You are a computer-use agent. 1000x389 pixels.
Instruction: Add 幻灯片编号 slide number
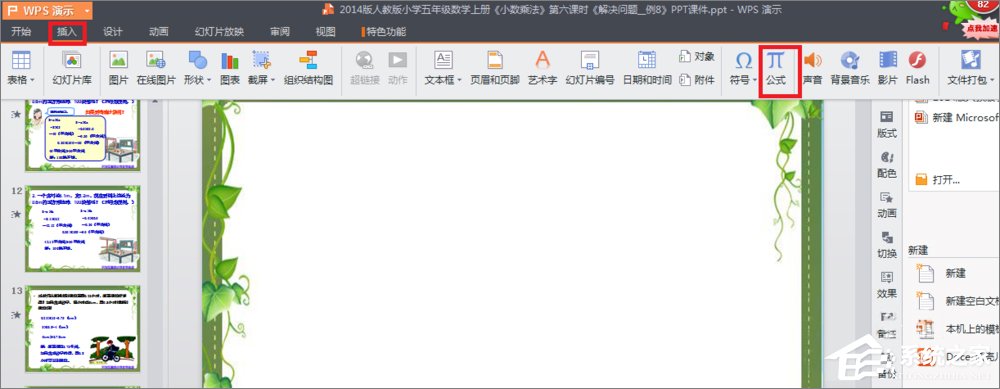590,68
